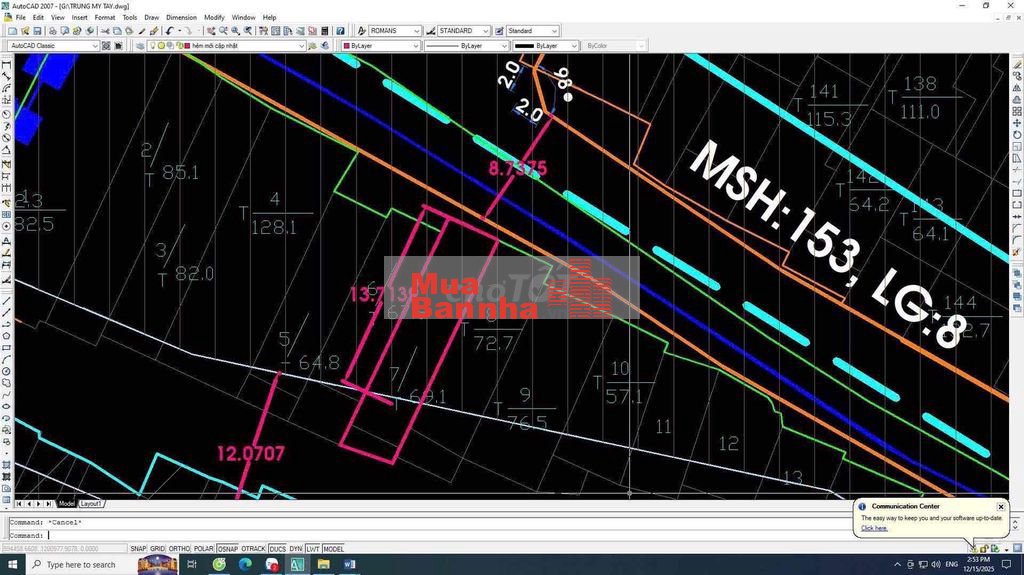Click the Open file icon
The width and height of the screenshot is (1024, 575).
(25, 31)
